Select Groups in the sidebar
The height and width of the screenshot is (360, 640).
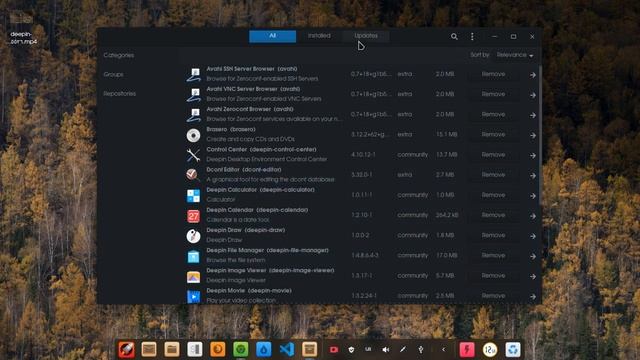[113, 74]
